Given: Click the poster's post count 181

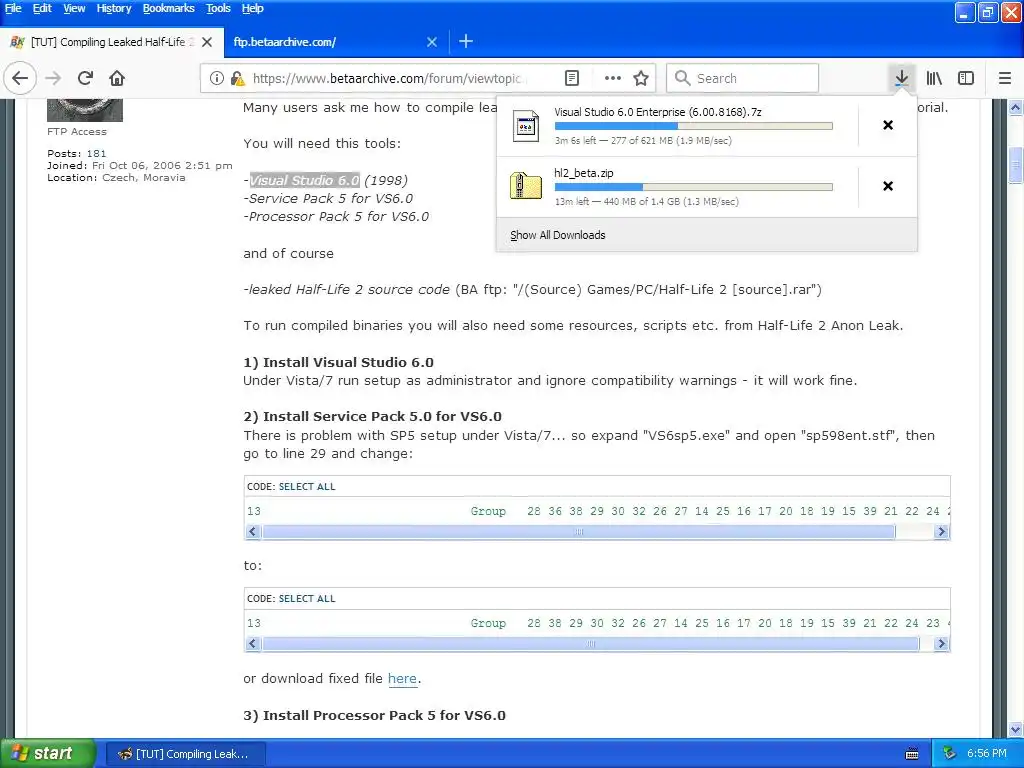Looking at the screenshot, I should pyautogui.click(x=96, y=153).
